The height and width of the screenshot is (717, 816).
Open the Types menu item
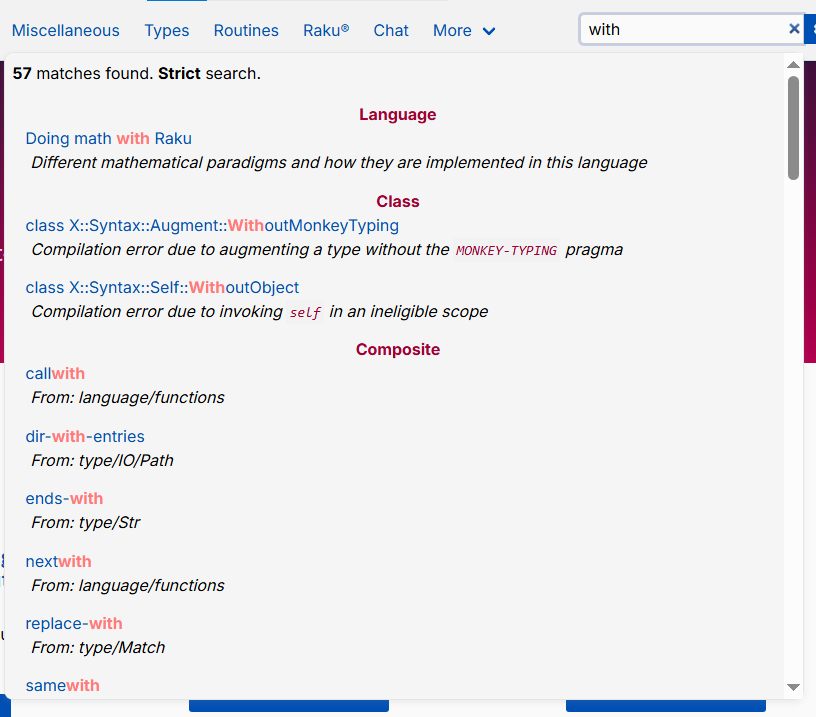(x=167, y=30)
